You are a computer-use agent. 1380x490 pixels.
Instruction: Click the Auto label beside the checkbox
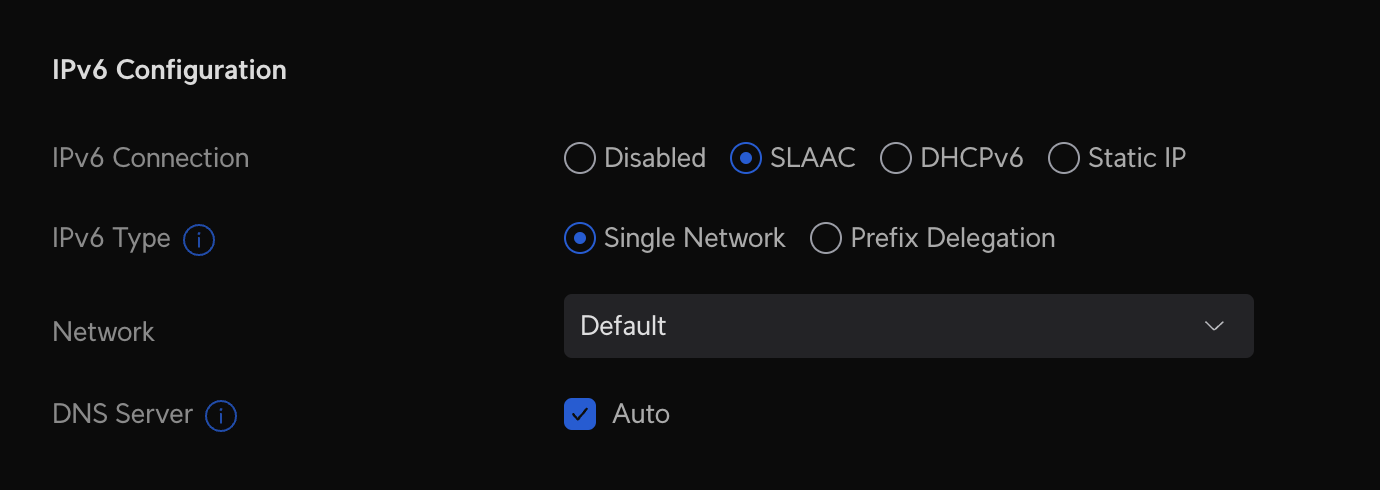coord(641,414)
